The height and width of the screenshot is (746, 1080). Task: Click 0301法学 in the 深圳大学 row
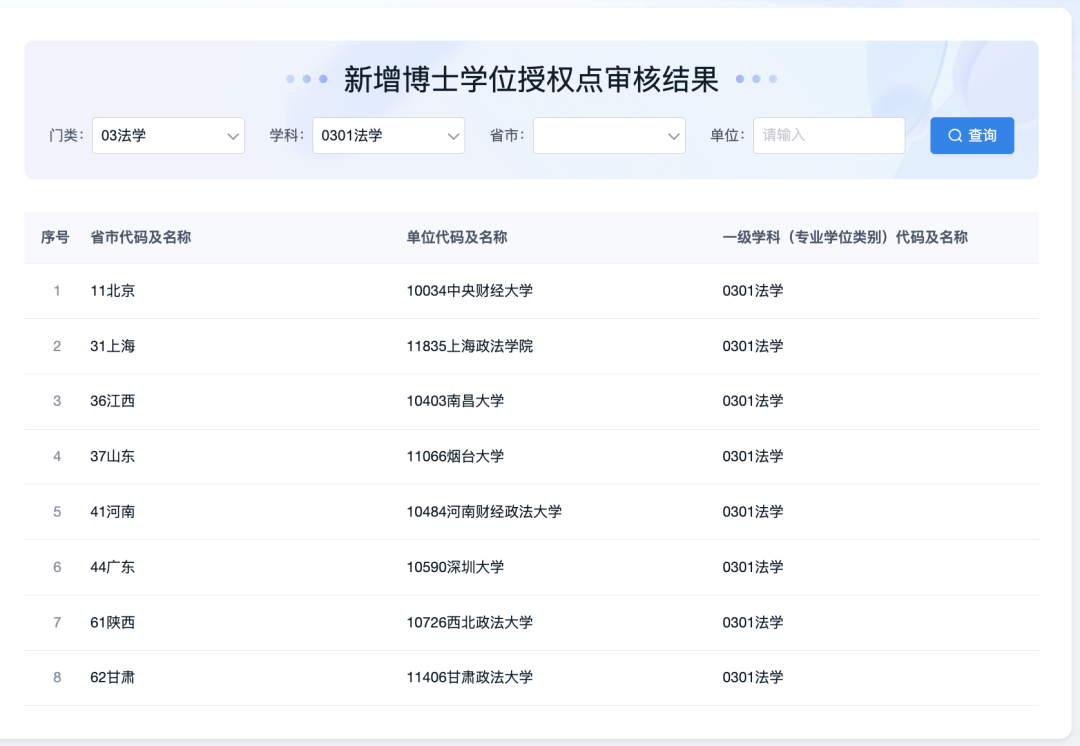pos(753,567)
